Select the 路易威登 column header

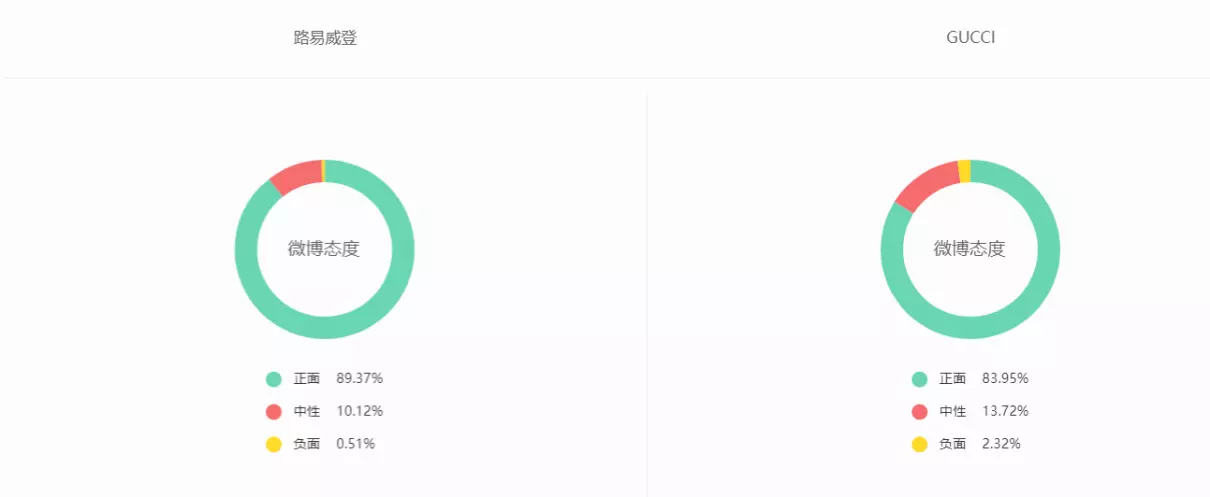tap(325, 38)
